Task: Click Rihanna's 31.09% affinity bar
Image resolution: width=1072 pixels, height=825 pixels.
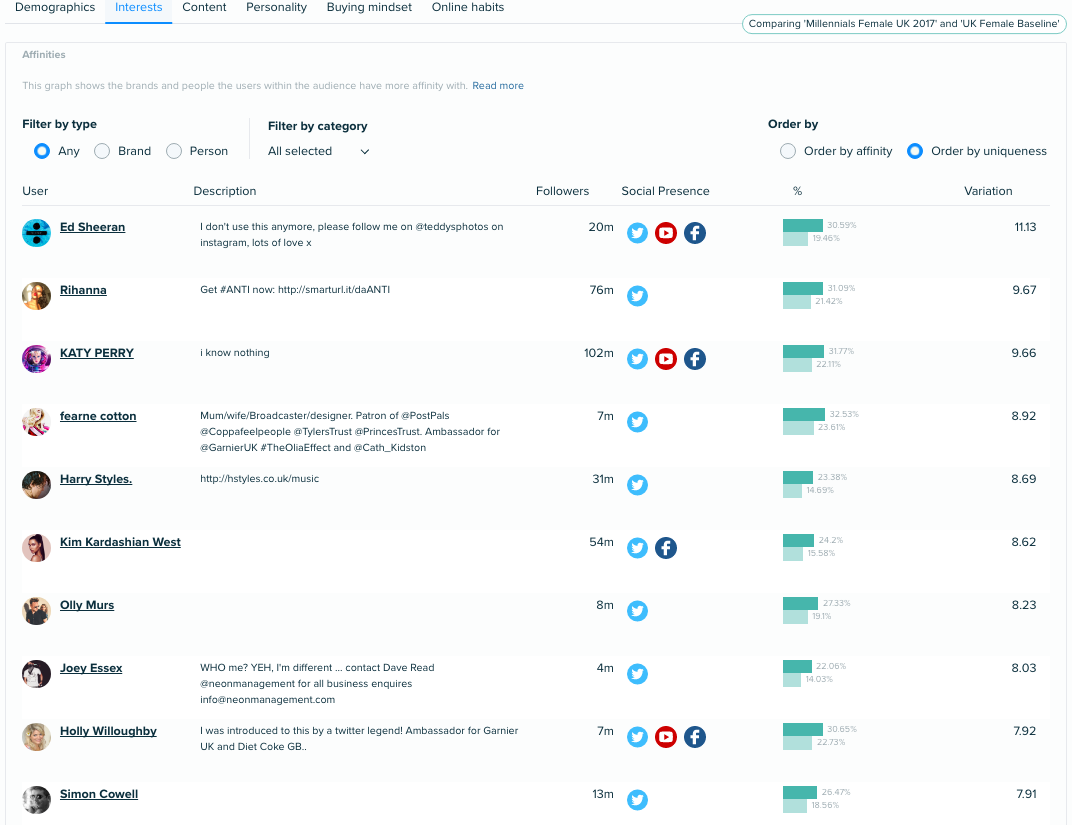Action: 803,288
